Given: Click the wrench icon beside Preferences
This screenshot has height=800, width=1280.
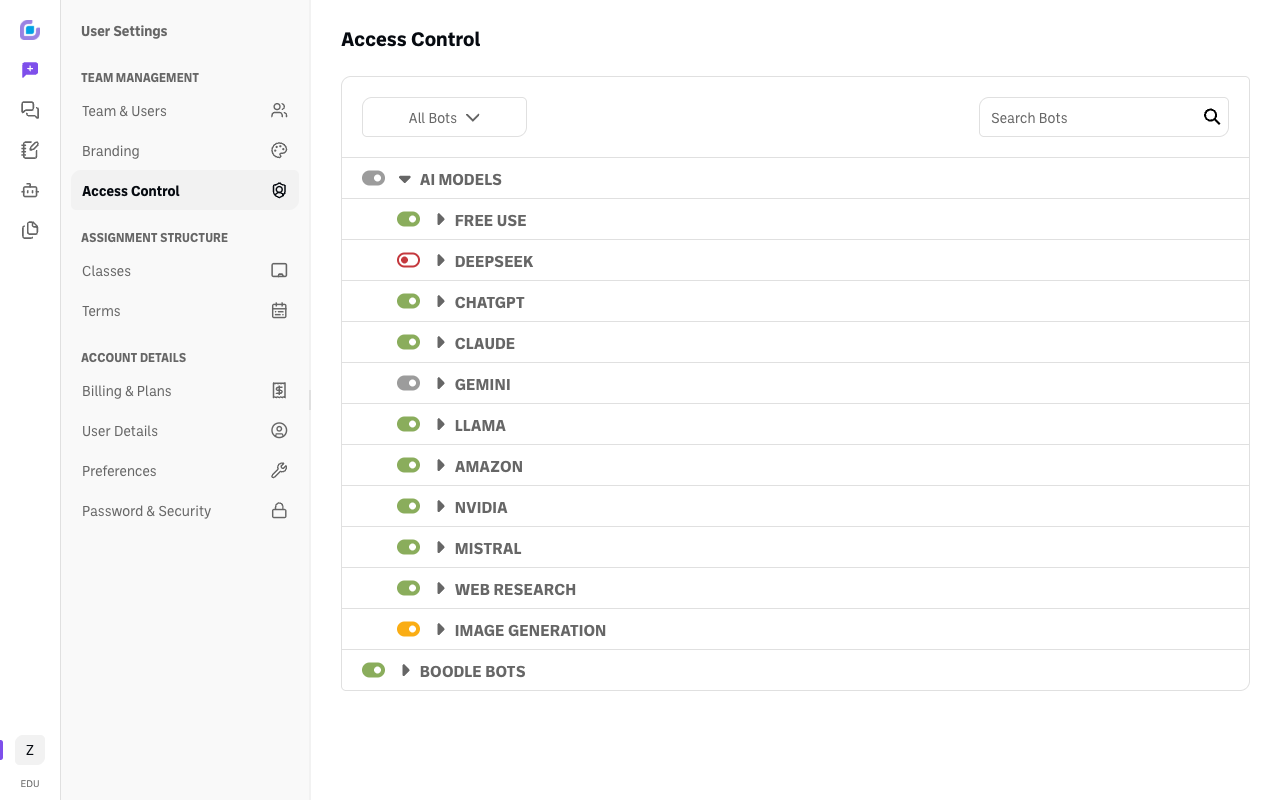Looking at the screenshot, I should coord(279,470).
